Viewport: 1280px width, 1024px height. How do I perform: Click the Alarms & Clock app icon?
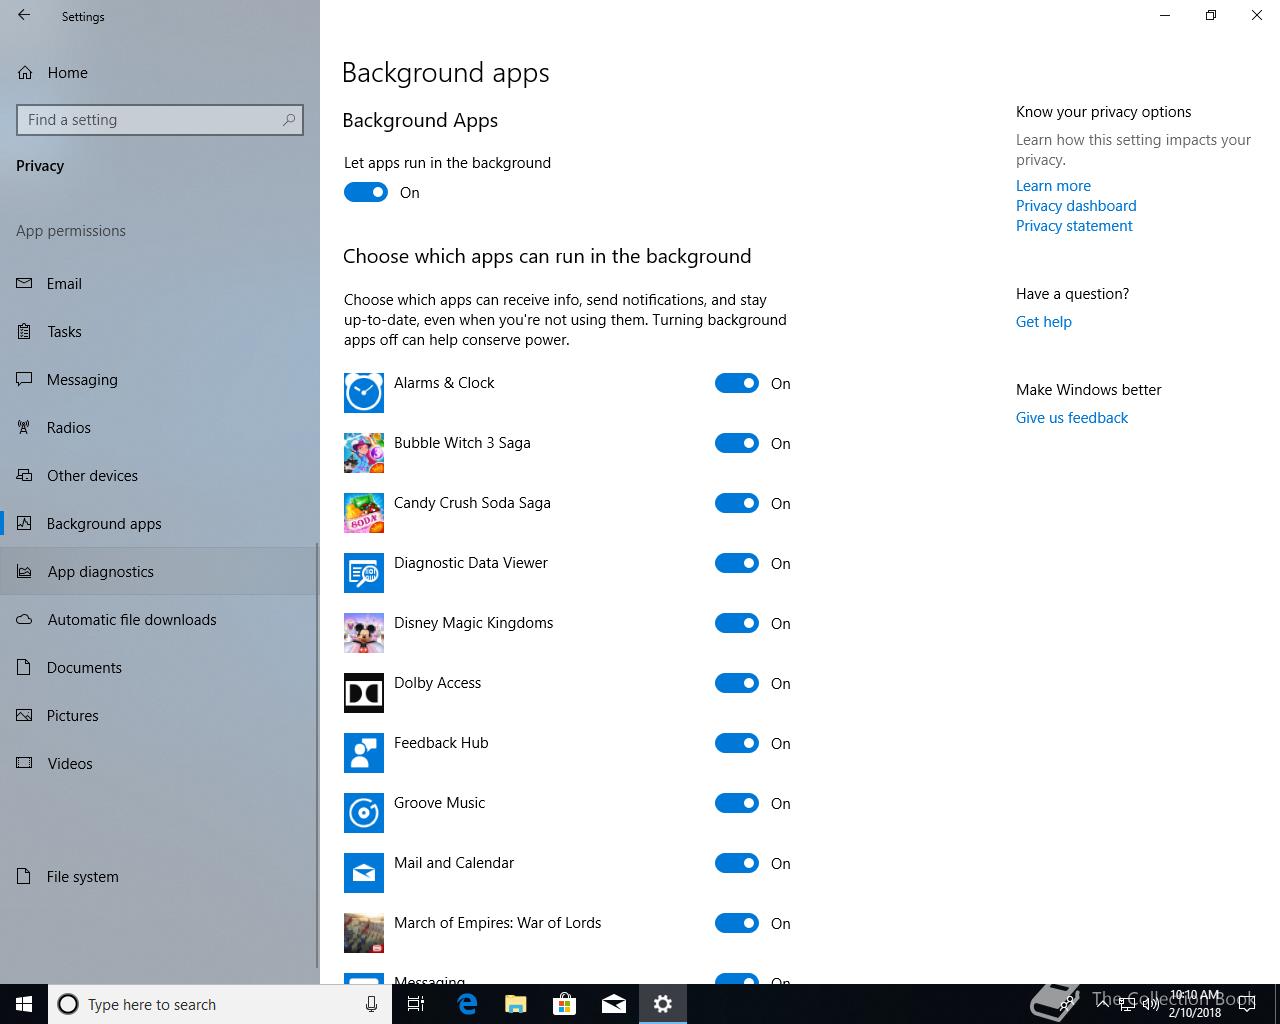coord(364,393)
